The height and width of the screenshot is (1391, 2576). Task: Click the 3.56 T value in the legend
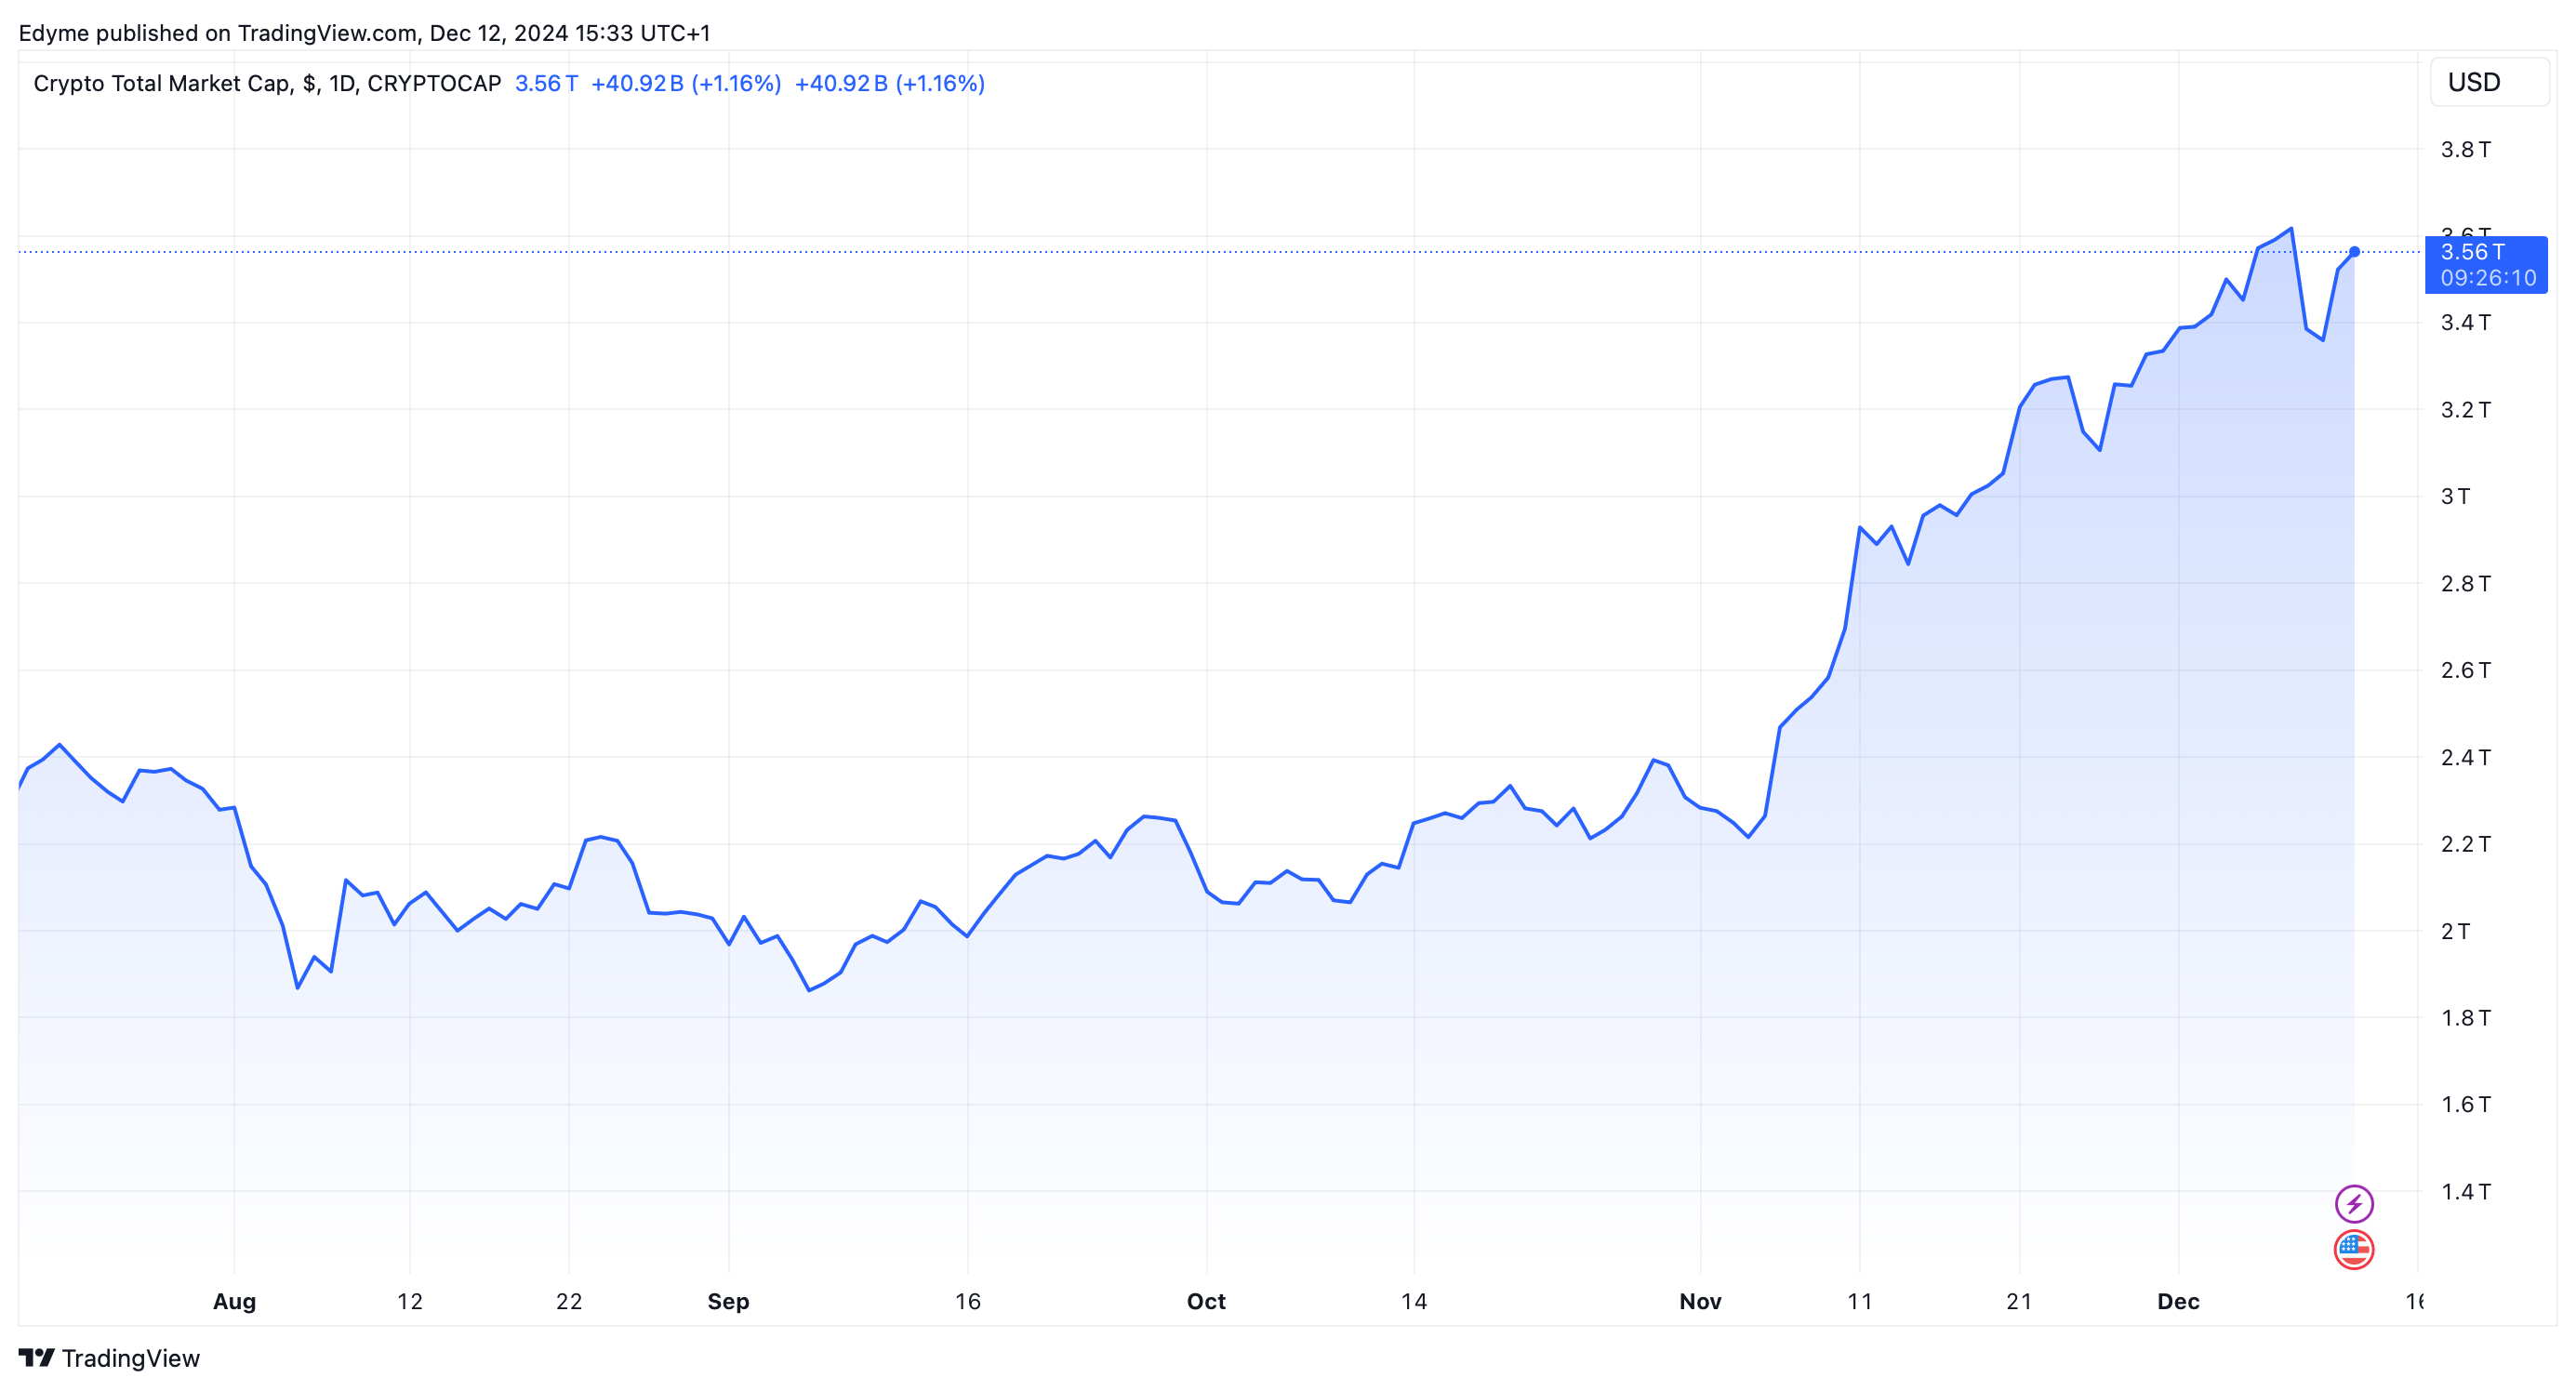pyautogui.click(x=546, y=83)
